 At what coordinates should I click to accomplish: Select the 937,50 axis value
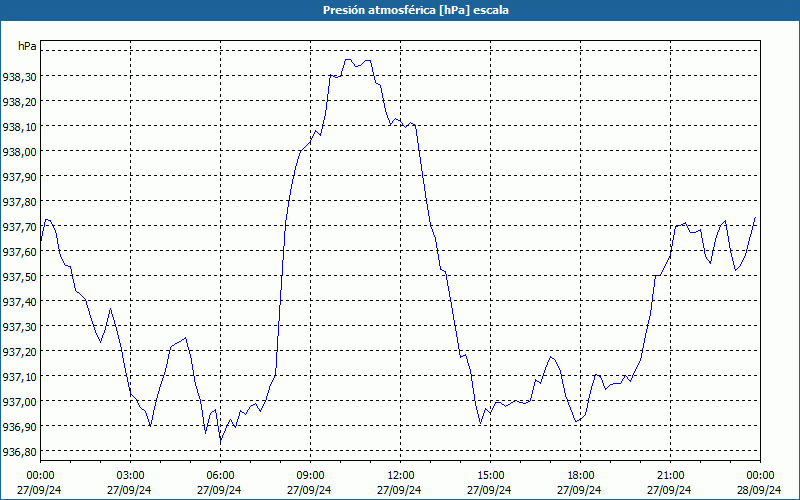(19, 277)
